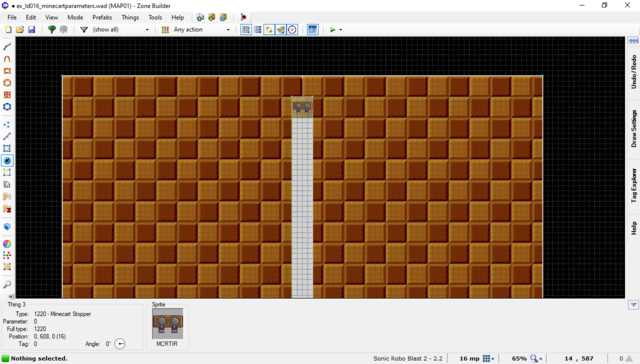Open the Tools menu

(x=155, y=18)
